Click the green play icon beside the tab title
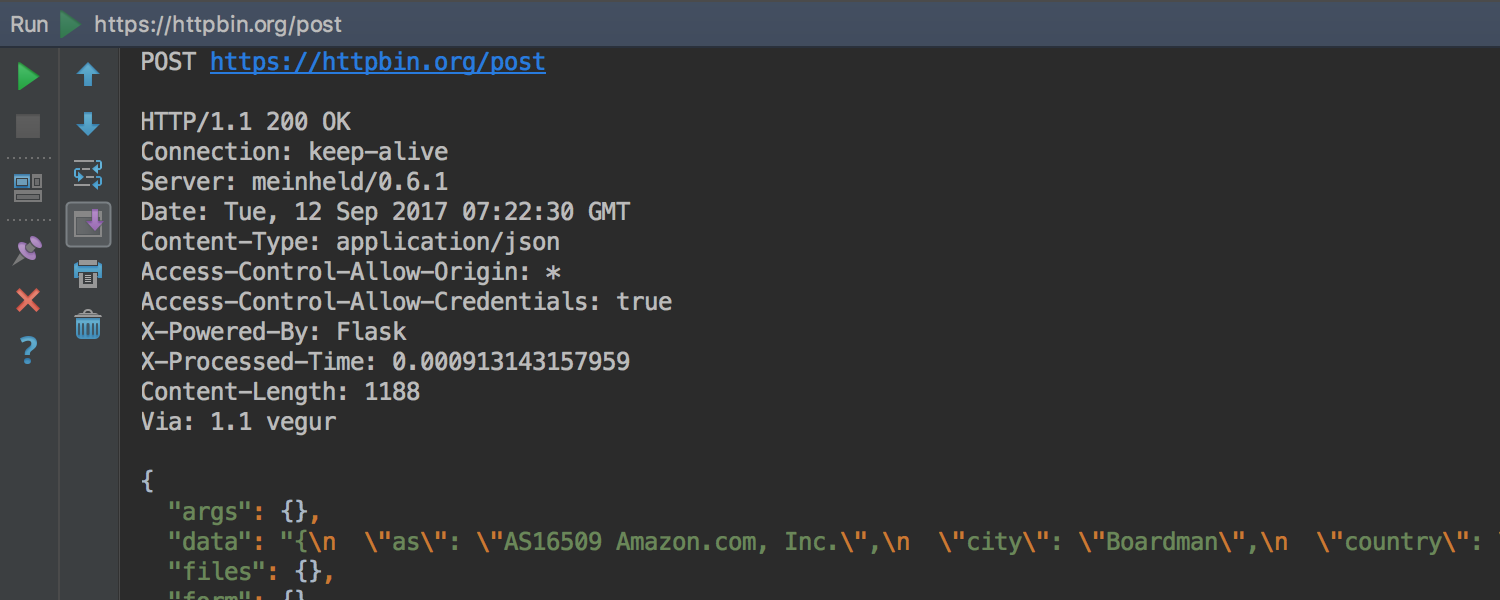This screenshot has width=1500, height=600. [x=70, y=24]
